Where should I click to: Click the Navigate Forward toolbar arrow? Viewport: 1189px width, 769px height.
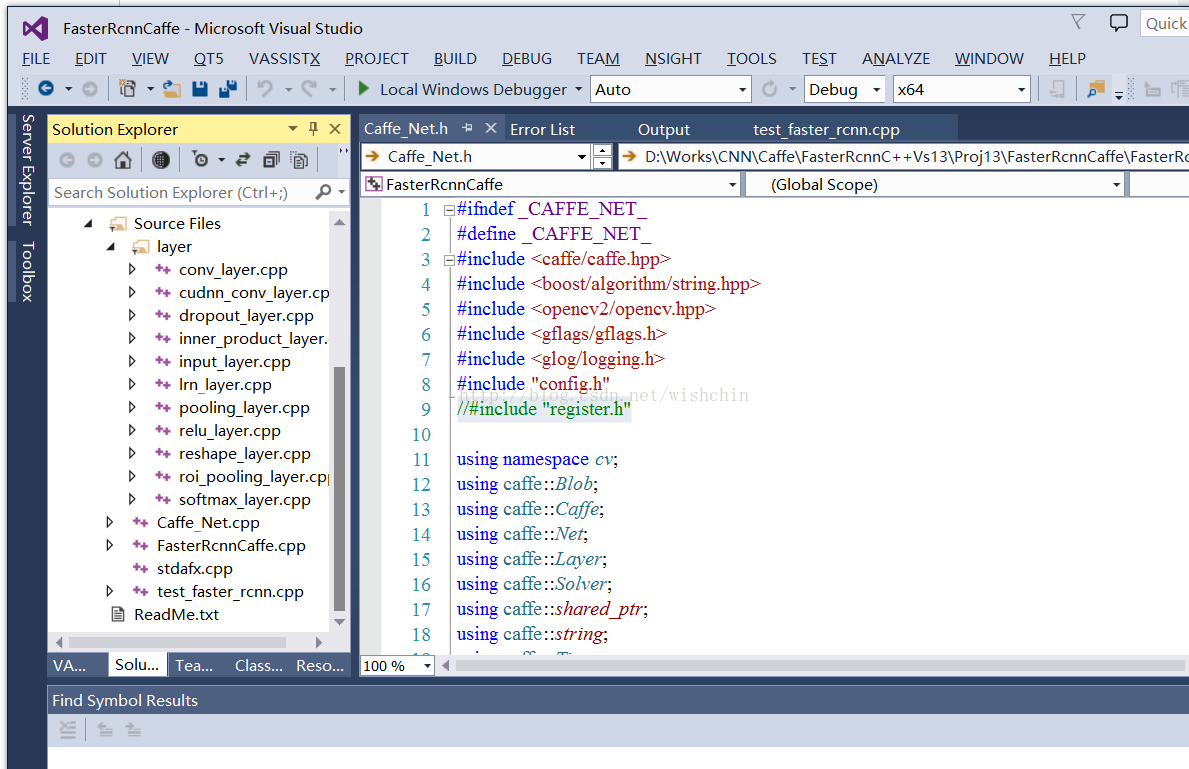(89, 89)
